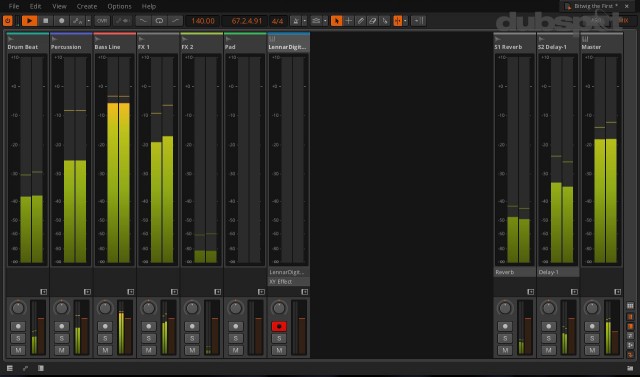Open the groove settings dropdown arrow
Image resolution: width=640 pixels, height=377 pixels.
[x=325, y=21]
